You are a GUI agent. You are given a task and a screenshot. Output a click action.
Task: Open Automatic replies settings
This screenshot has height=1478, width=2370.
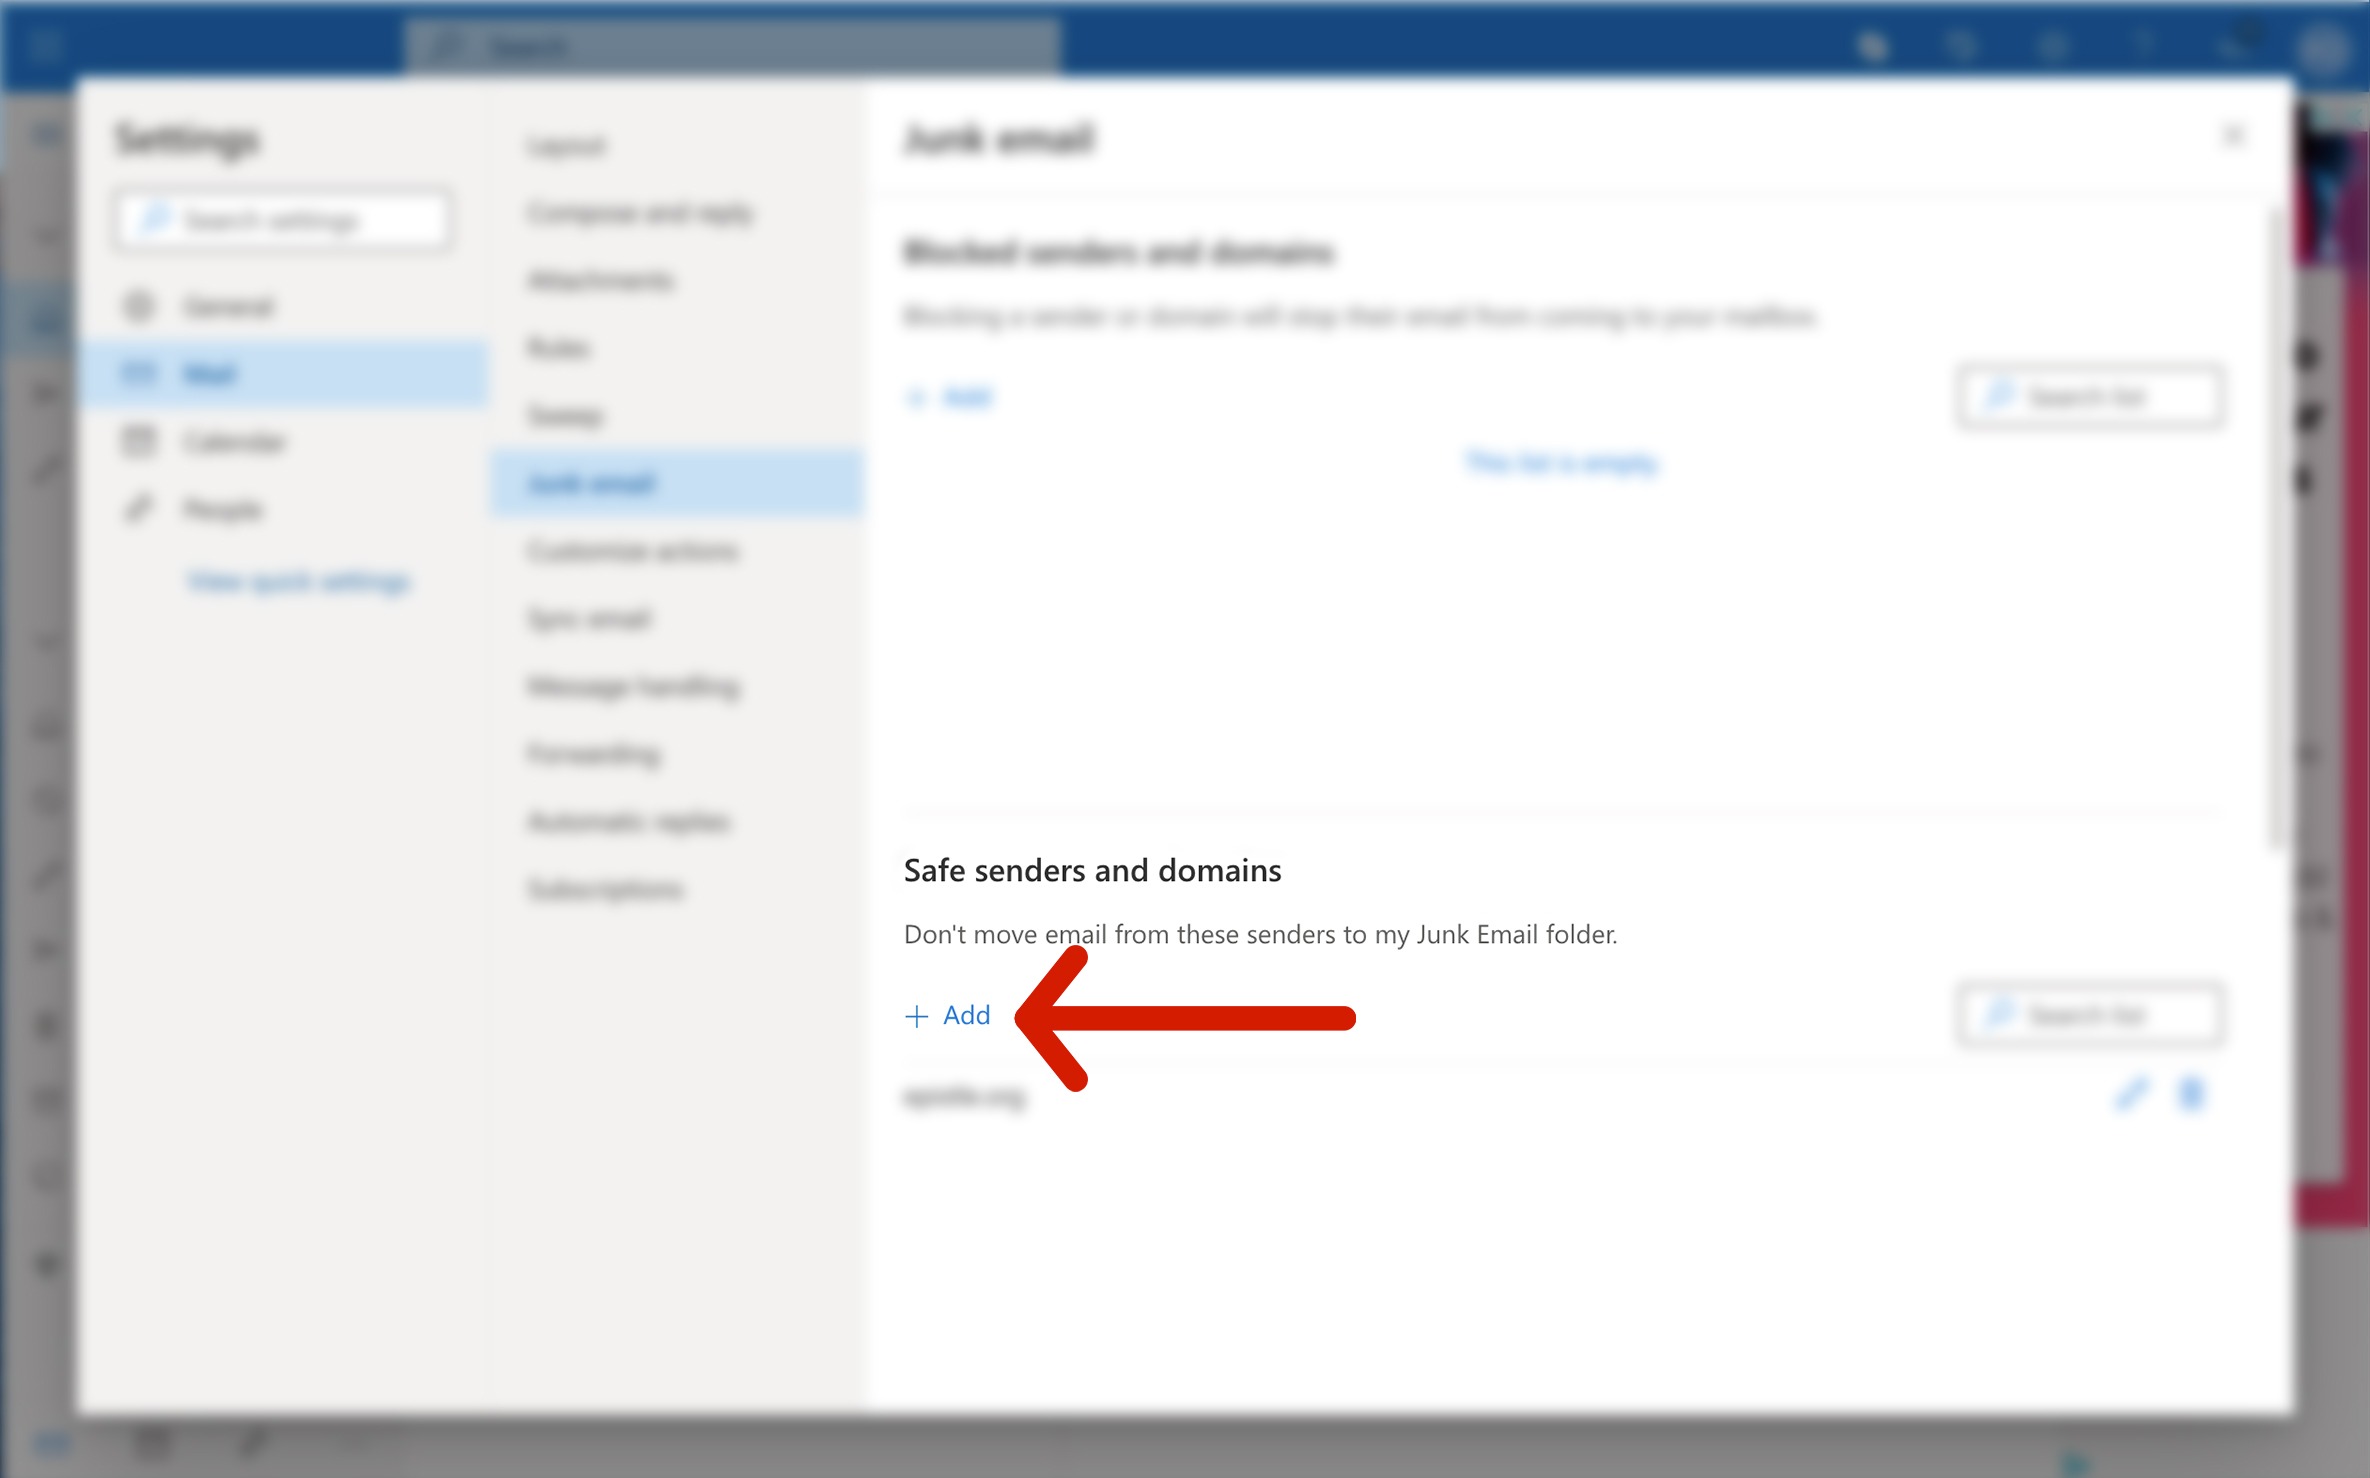click(x=629, y=821)
